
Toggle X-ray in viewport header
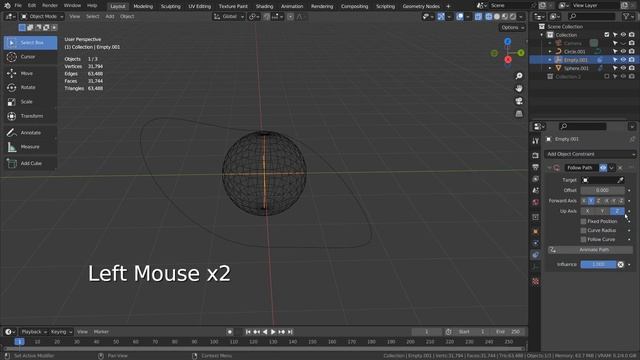(x=478, y=17)
